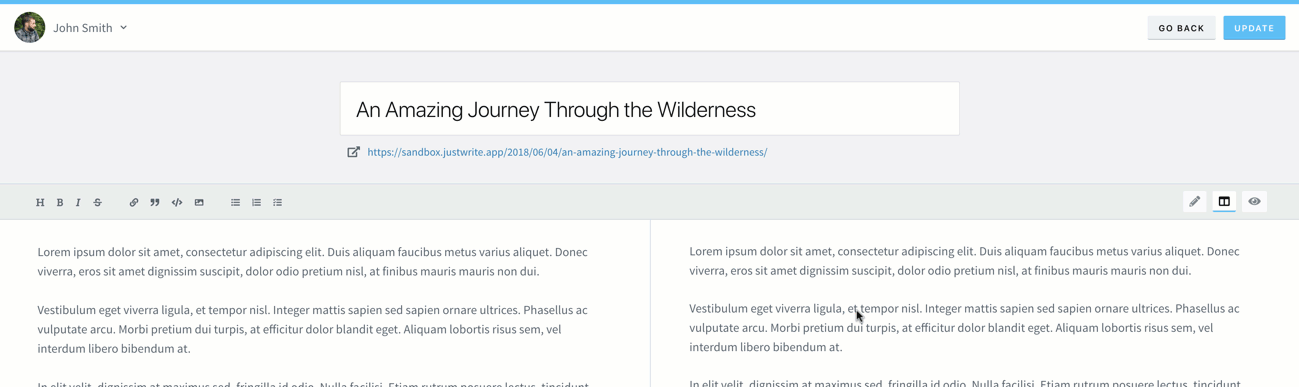
Task: Click the post title input field
Action: point(650,109)
